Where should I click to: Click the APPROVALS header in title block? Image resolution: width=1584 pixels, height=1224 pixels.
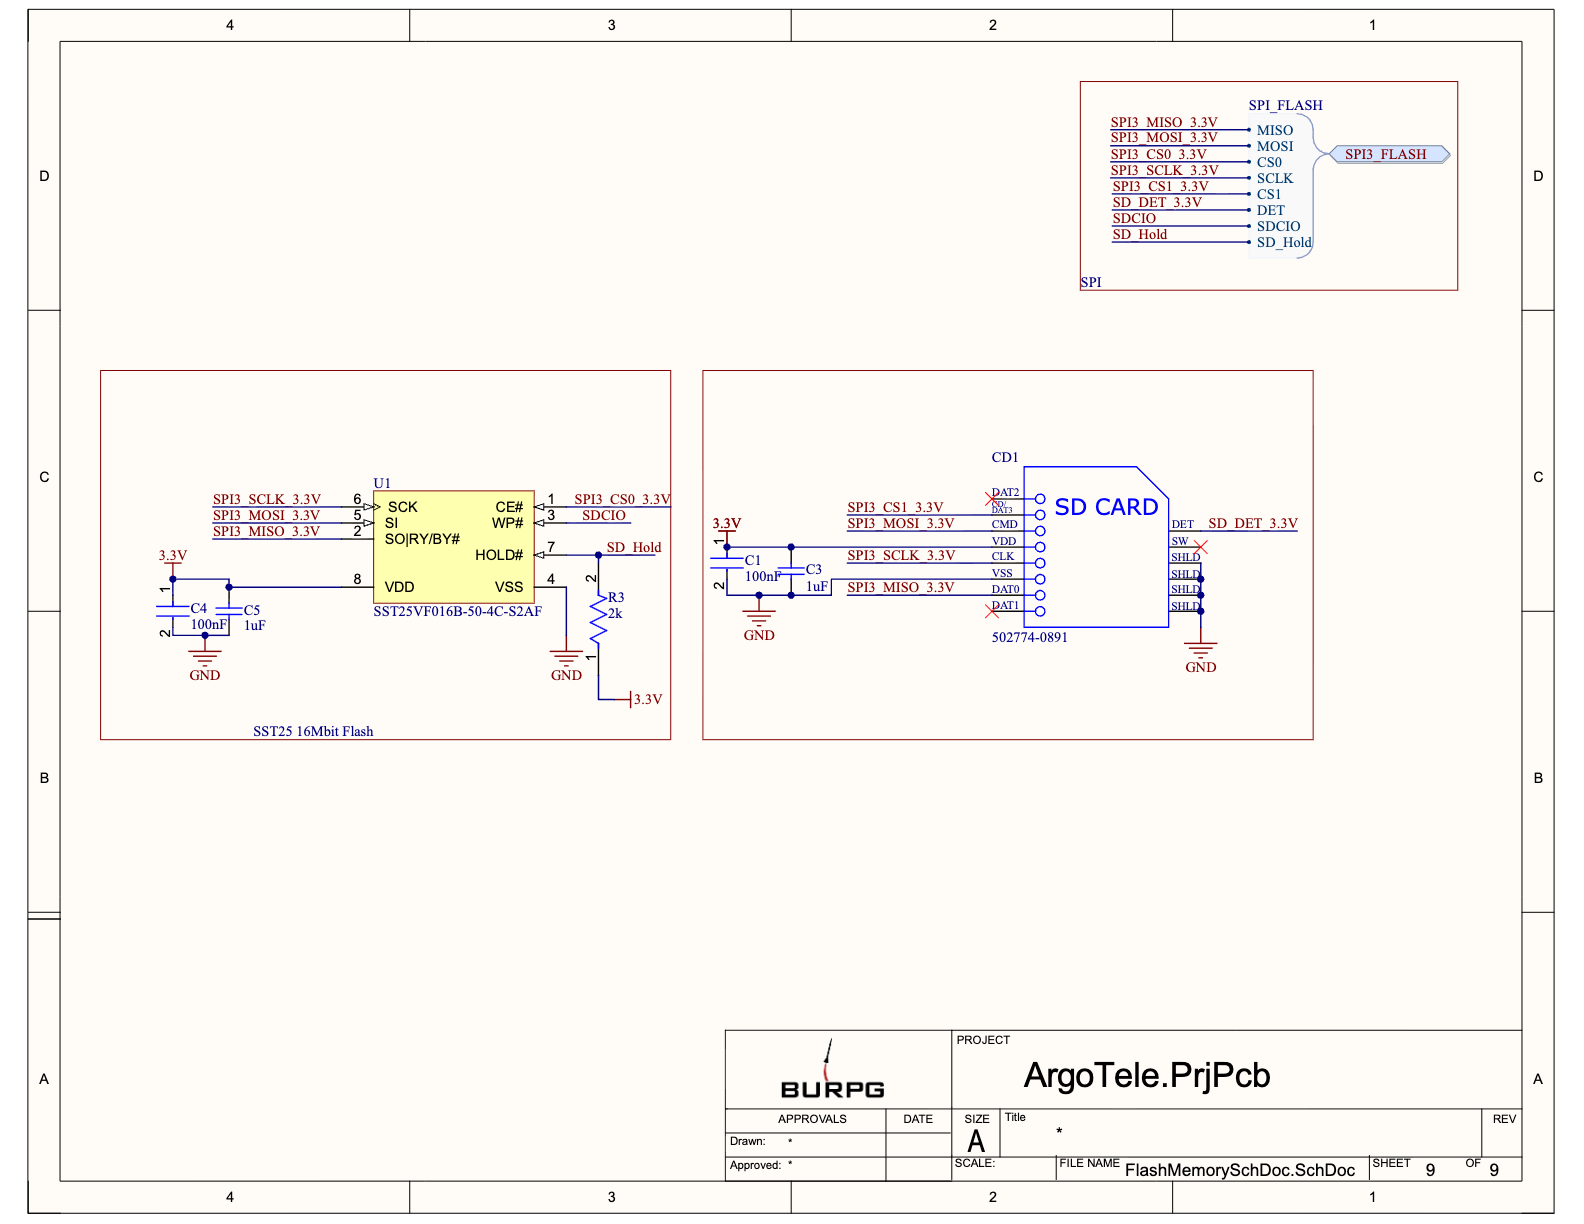[812, 1119]
